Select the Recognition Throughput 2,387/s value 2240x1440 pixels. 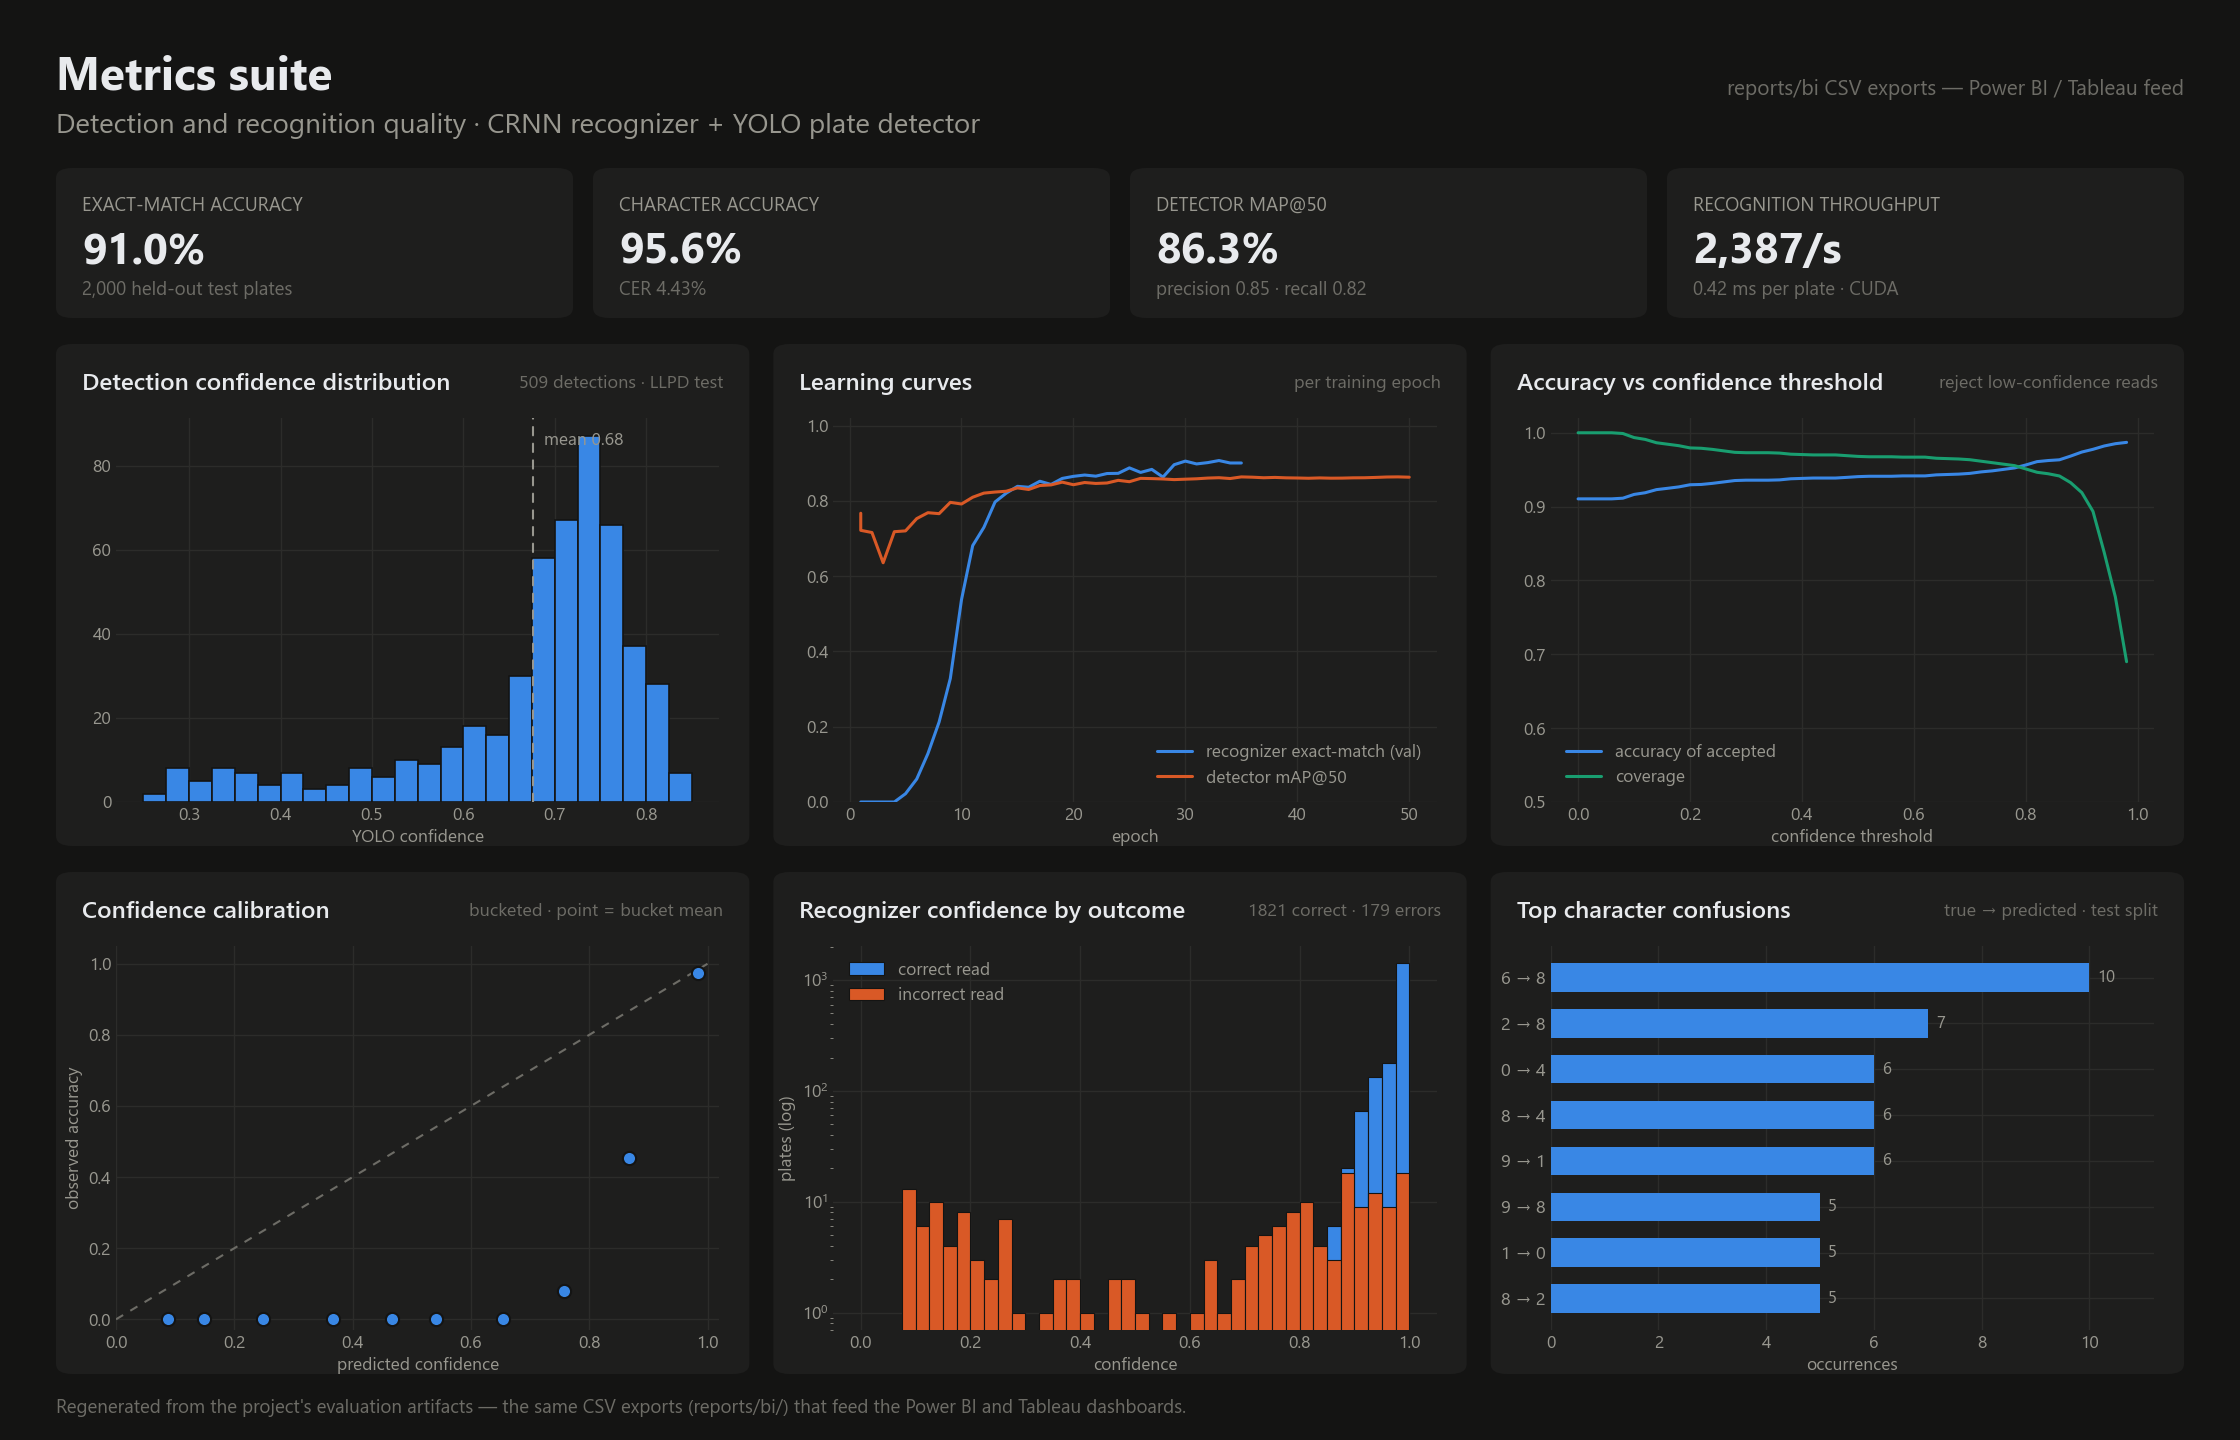pos(1767,249)
